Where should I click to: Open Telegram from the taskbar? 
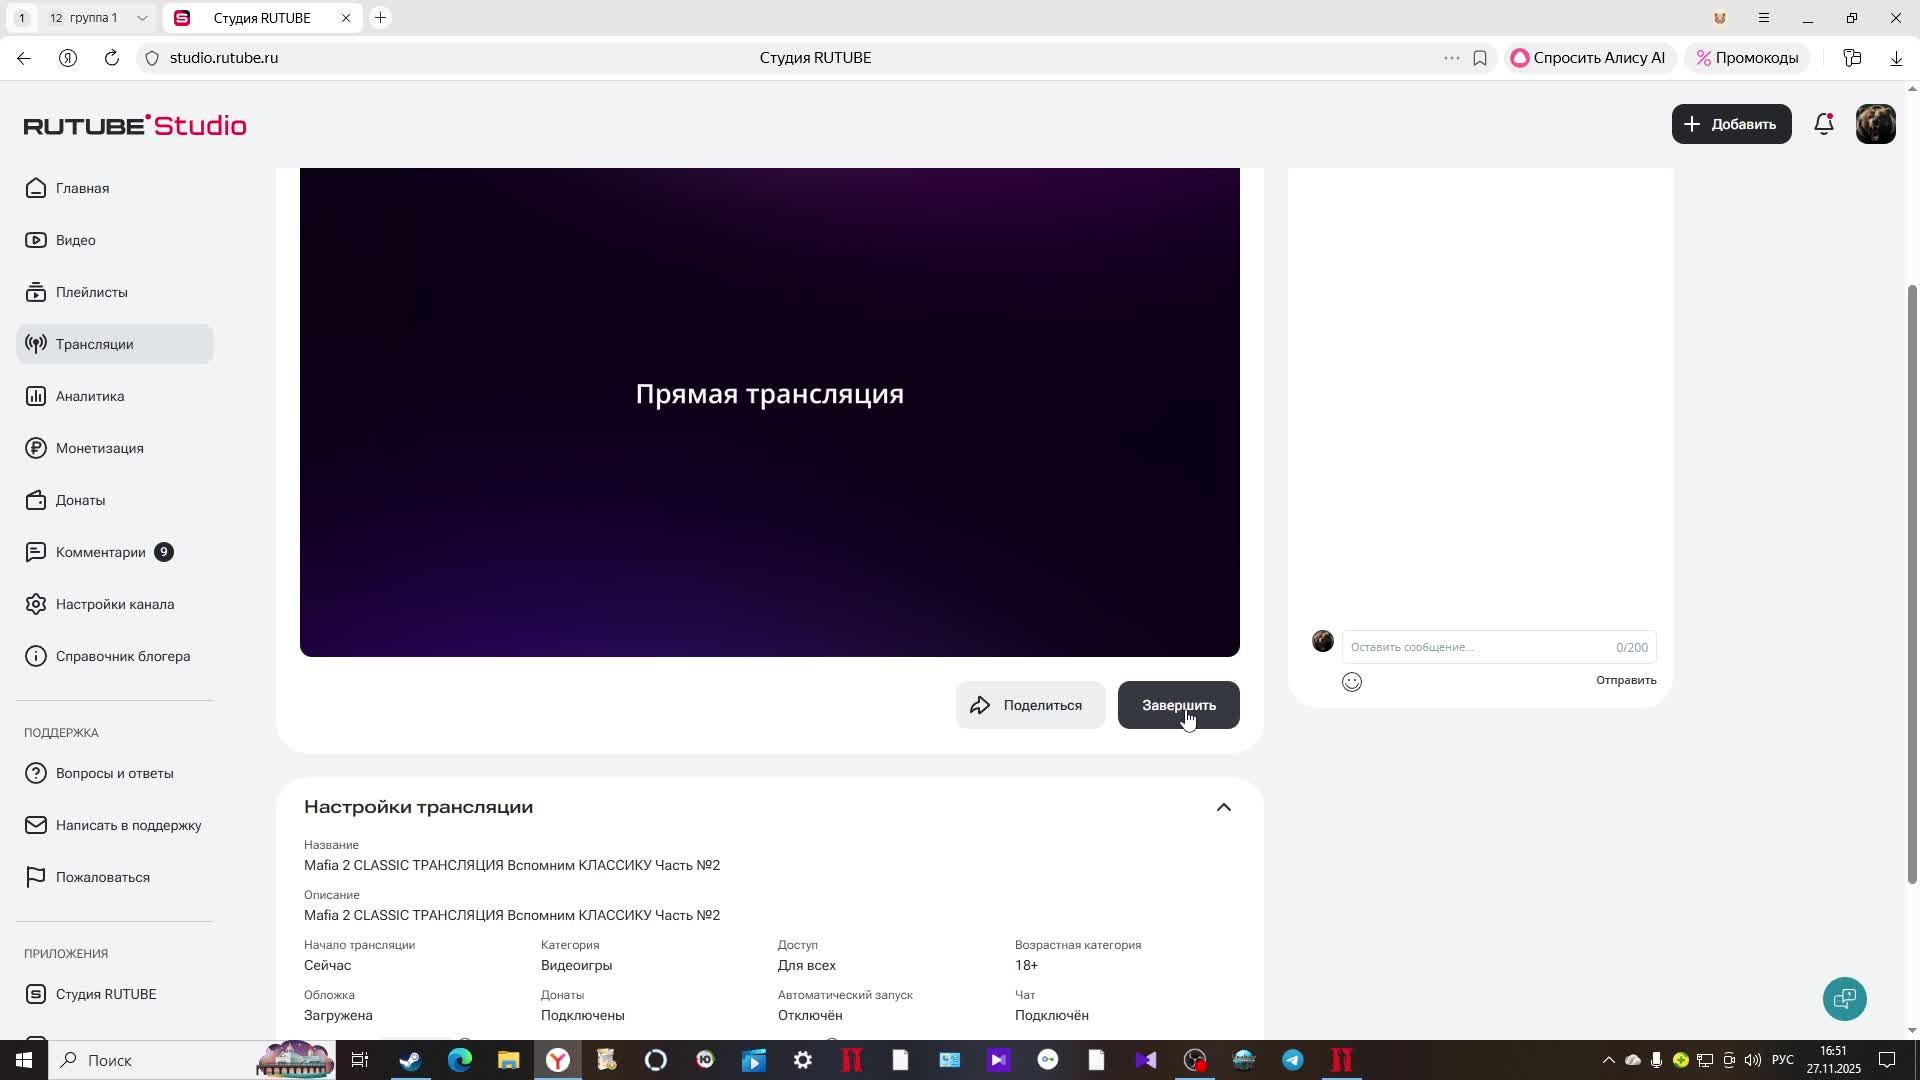(x=1293, y=1060)
